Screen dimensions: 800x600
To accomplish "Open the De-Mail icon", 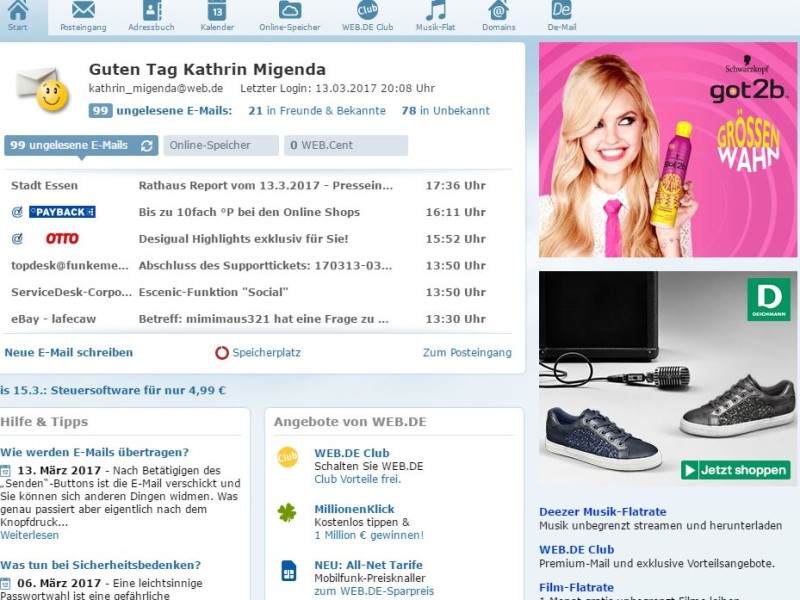I will 561,10.
